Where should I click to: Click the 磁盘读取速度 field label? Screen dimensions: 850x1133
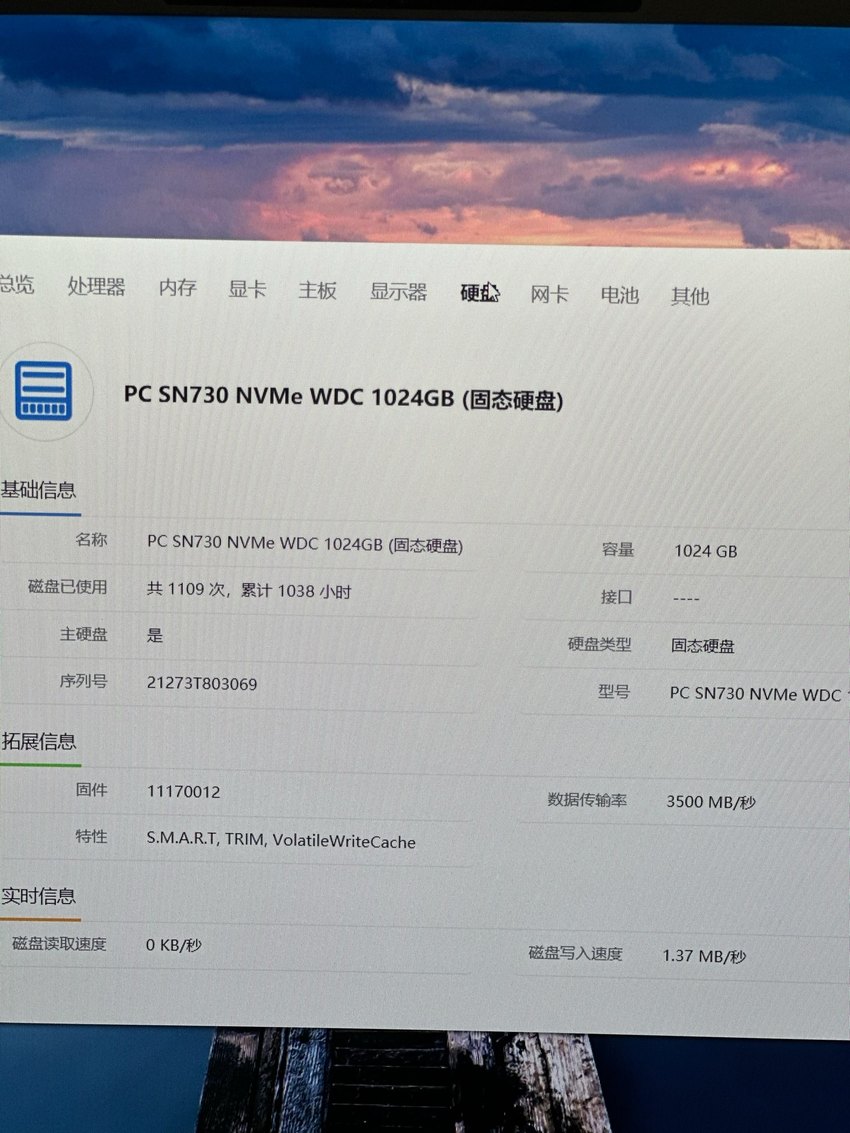click(59, 944)
